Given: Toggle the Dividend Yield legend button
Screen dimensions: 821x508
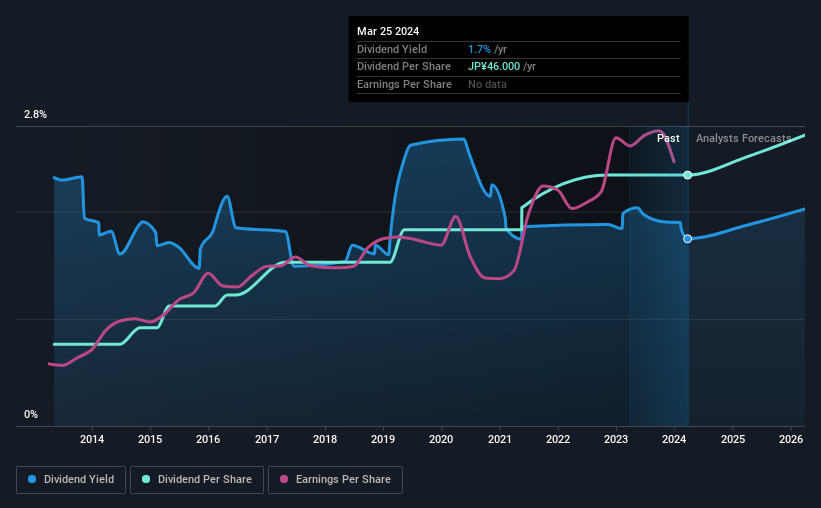Looking at the screenshot, I should [x=71, y=480].
